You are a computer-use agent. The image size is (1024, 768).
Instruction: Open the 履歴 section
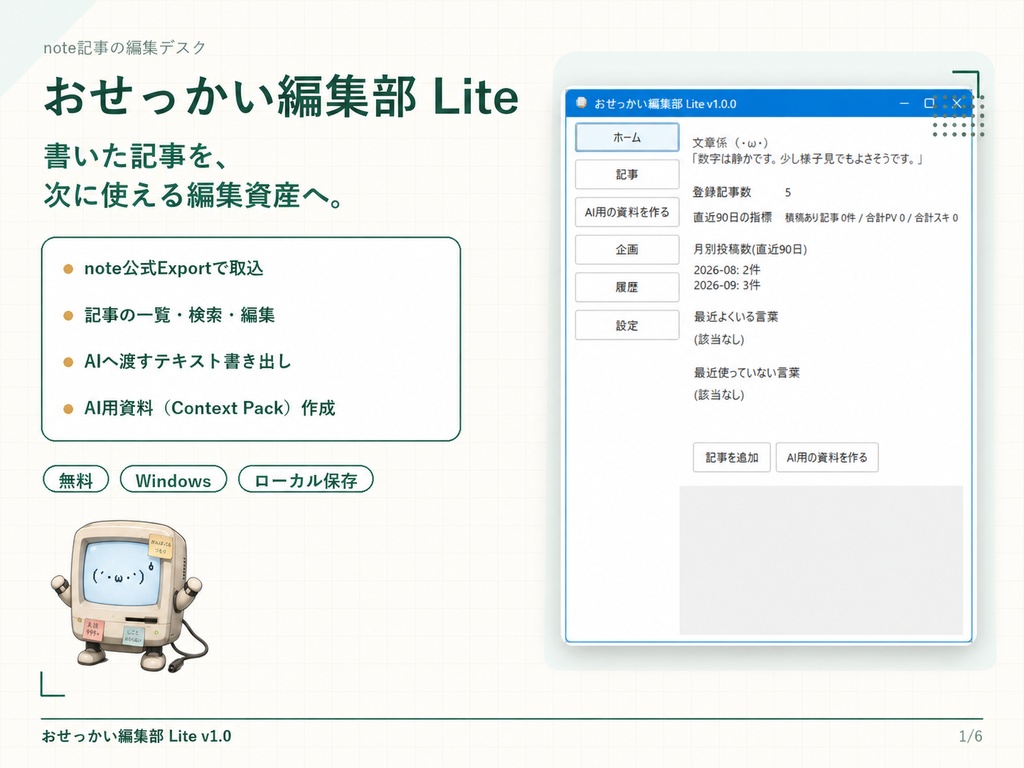(x=627, y=287)
